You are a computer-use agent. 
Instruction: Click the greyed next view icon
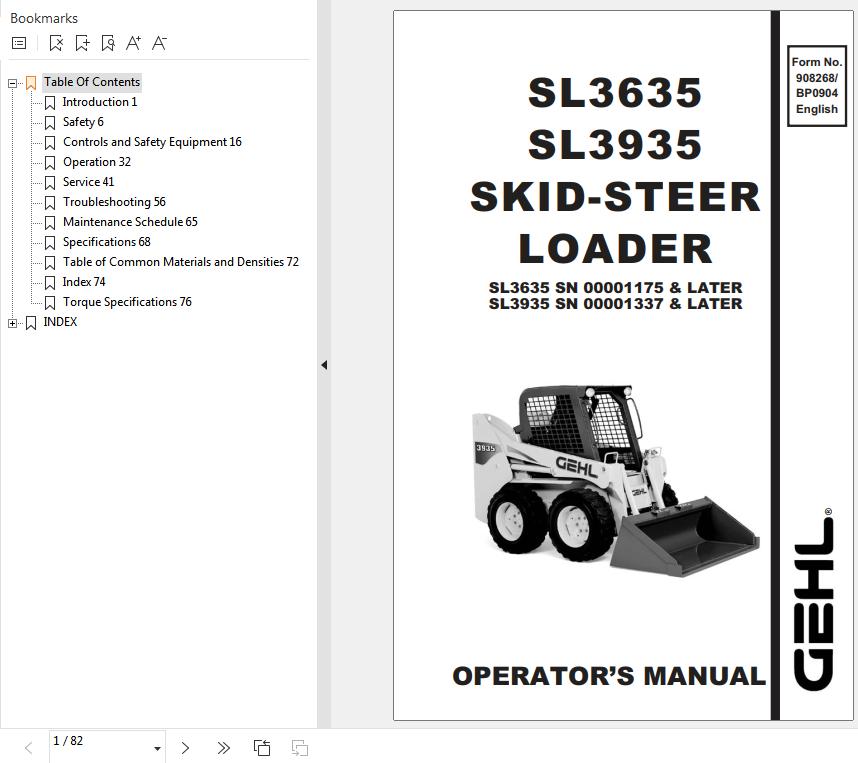pyautogui.click(x=299, y=748)
